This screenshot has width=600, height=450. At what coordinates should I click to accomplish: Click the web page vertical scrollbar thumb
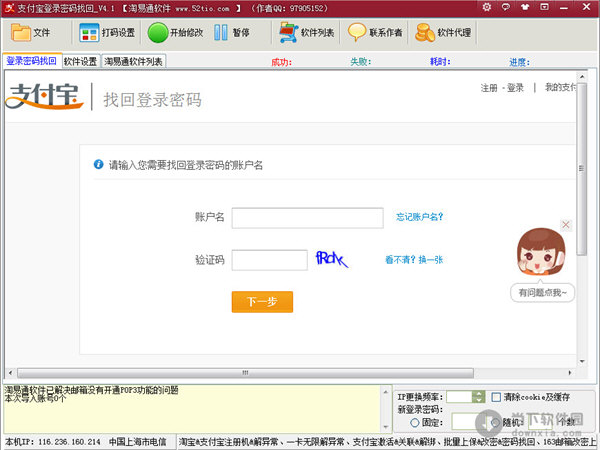[x=582, y=168]
